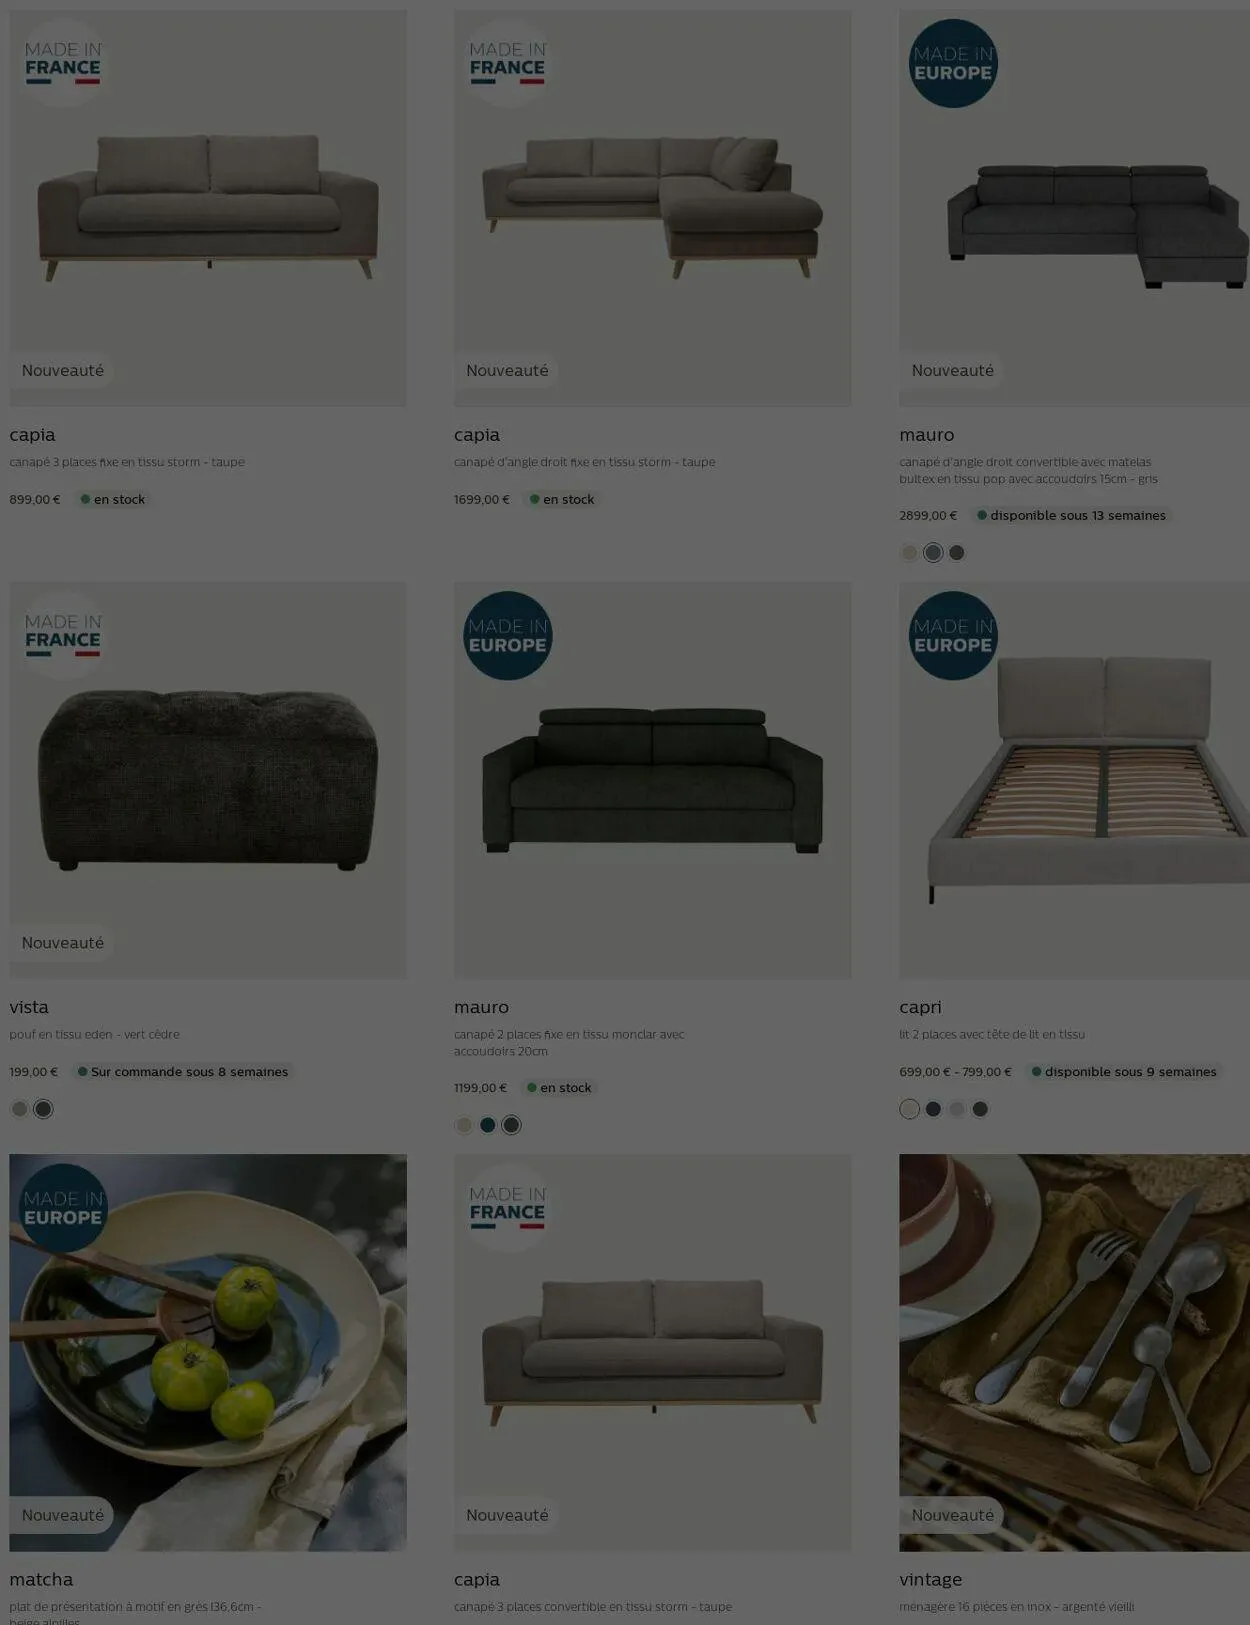Pick teal blue swatch for mauro 2-seater
This screenshot has width=1250, height=1625.
click(x=487, y=1125)
